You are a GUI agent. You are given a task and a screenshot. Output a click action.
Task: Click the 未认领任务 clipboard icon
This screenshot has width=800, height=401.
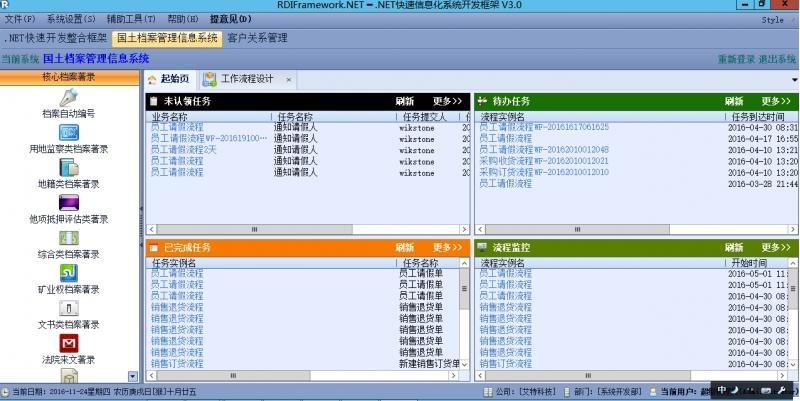[x=154, y=101]
